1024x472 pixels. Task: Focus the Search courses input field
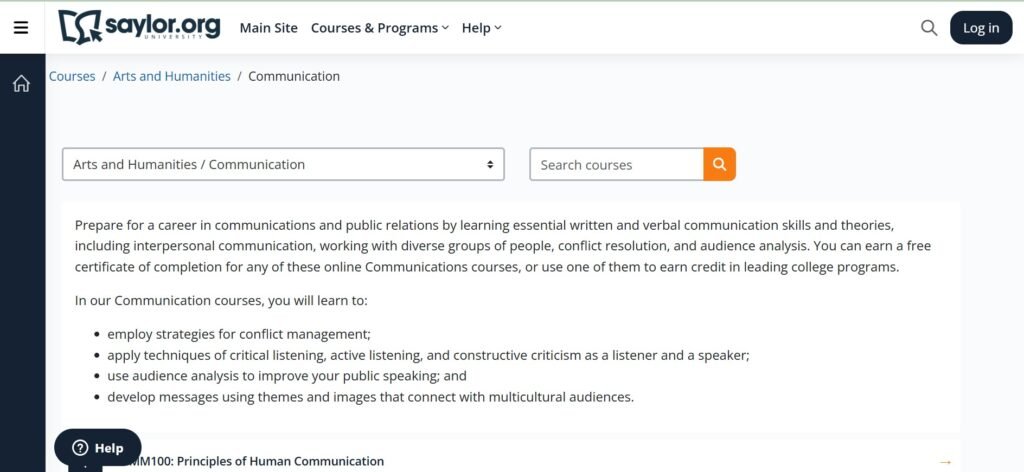coord(616,165)
